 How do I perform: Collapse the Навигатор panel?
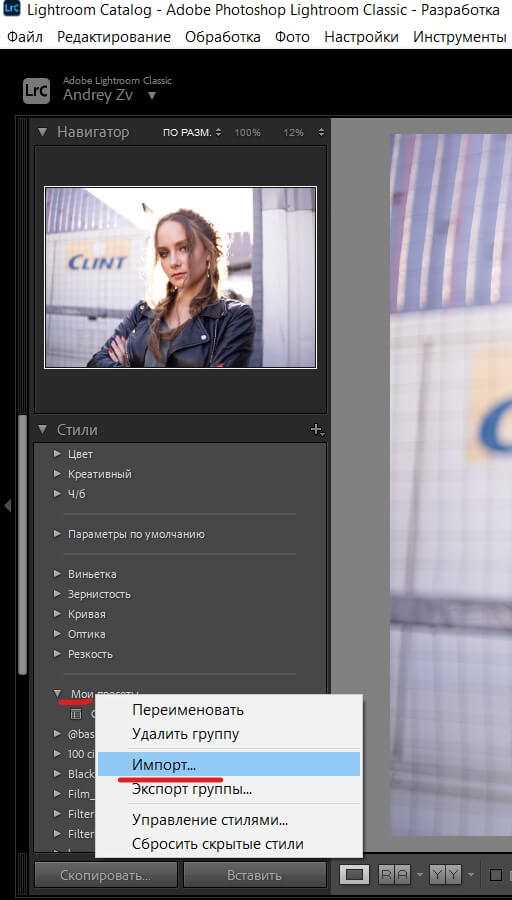[42, 132]
